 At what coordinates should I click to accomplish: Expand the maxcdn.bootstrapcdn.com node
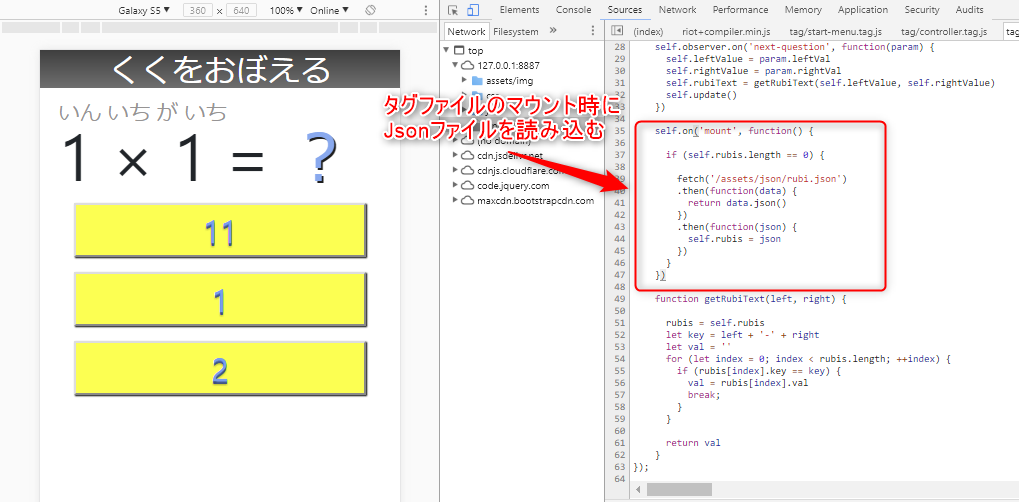pyautogui.click(x=456, y=200)
